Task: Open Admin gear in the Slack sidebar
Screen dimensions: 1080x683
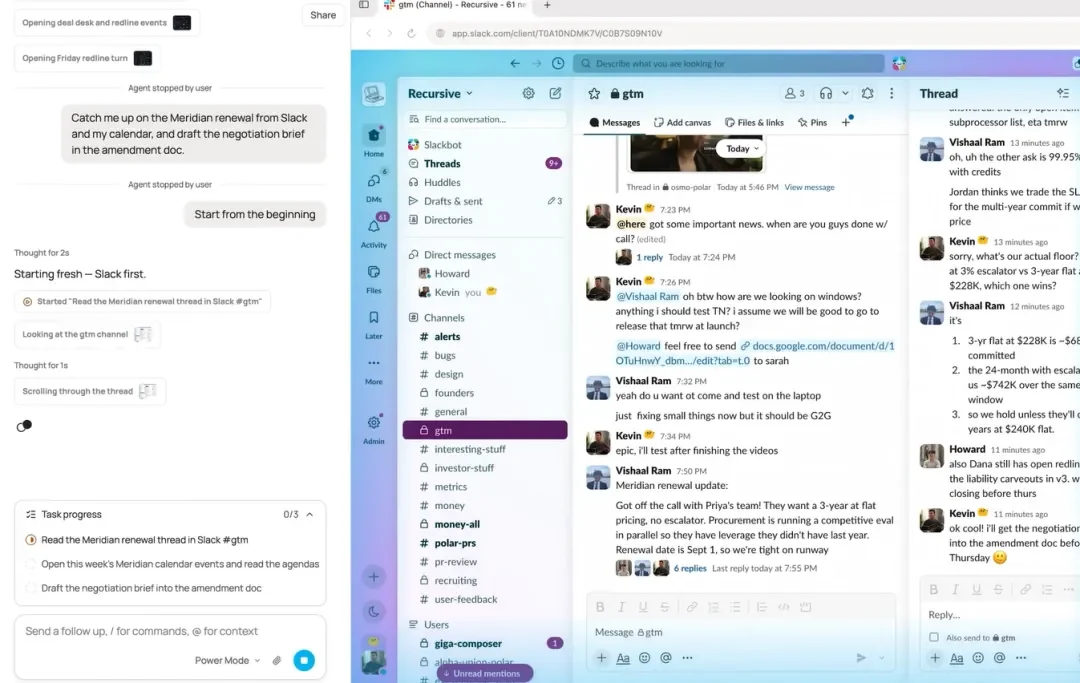Action: click(x=374, y=428)
